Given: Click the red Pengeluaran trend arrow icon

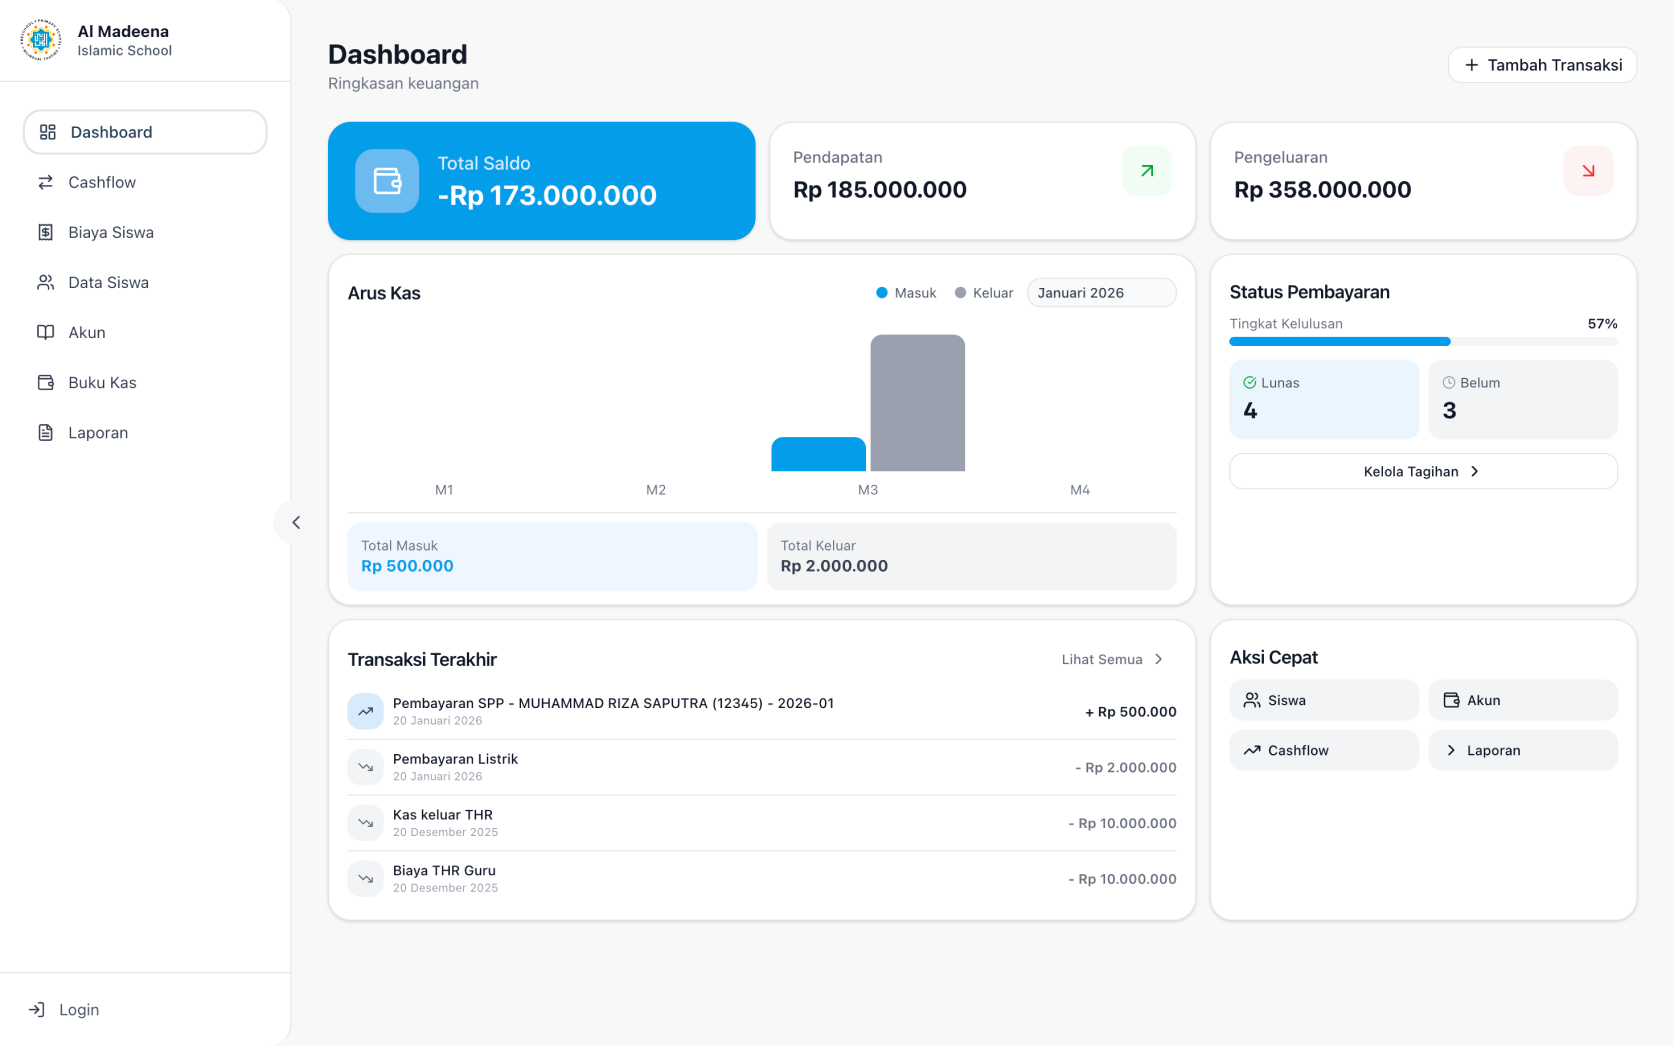Looking at the screenshot, I should tap(1588, 170).
